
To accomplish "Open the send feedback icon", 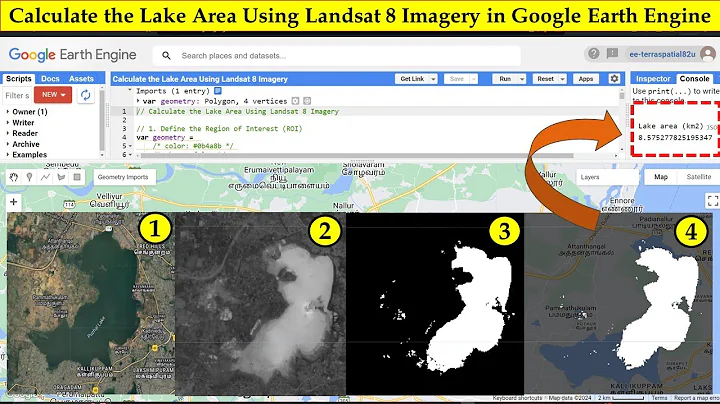I will 612,54.
